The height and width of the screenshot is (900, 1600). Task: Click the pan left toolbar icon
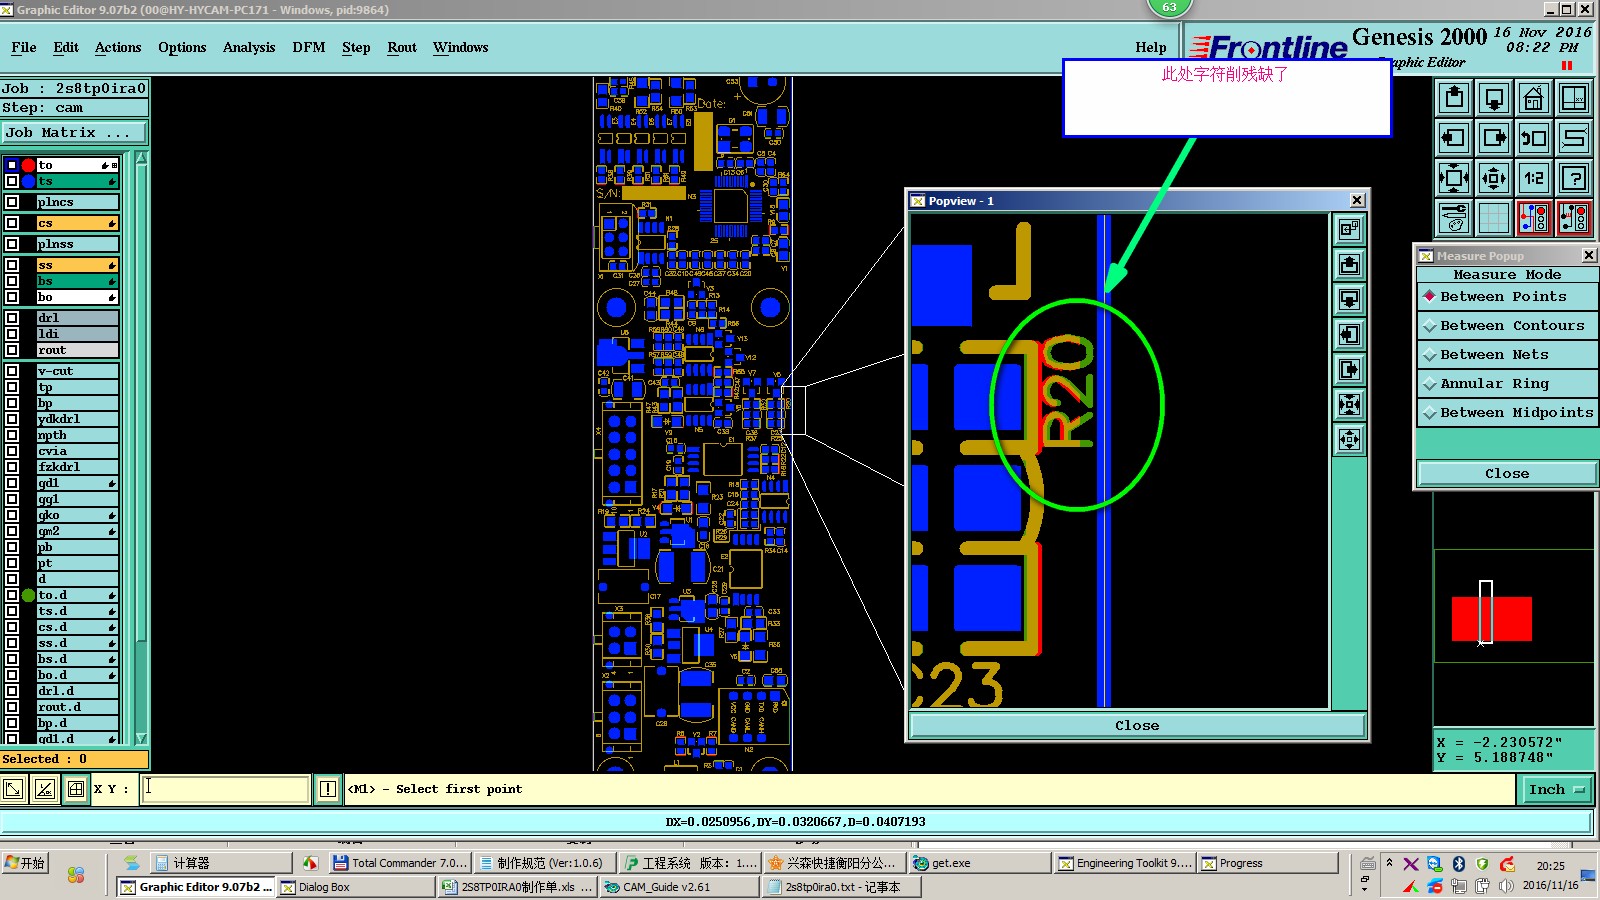(x=1454, y=138)
